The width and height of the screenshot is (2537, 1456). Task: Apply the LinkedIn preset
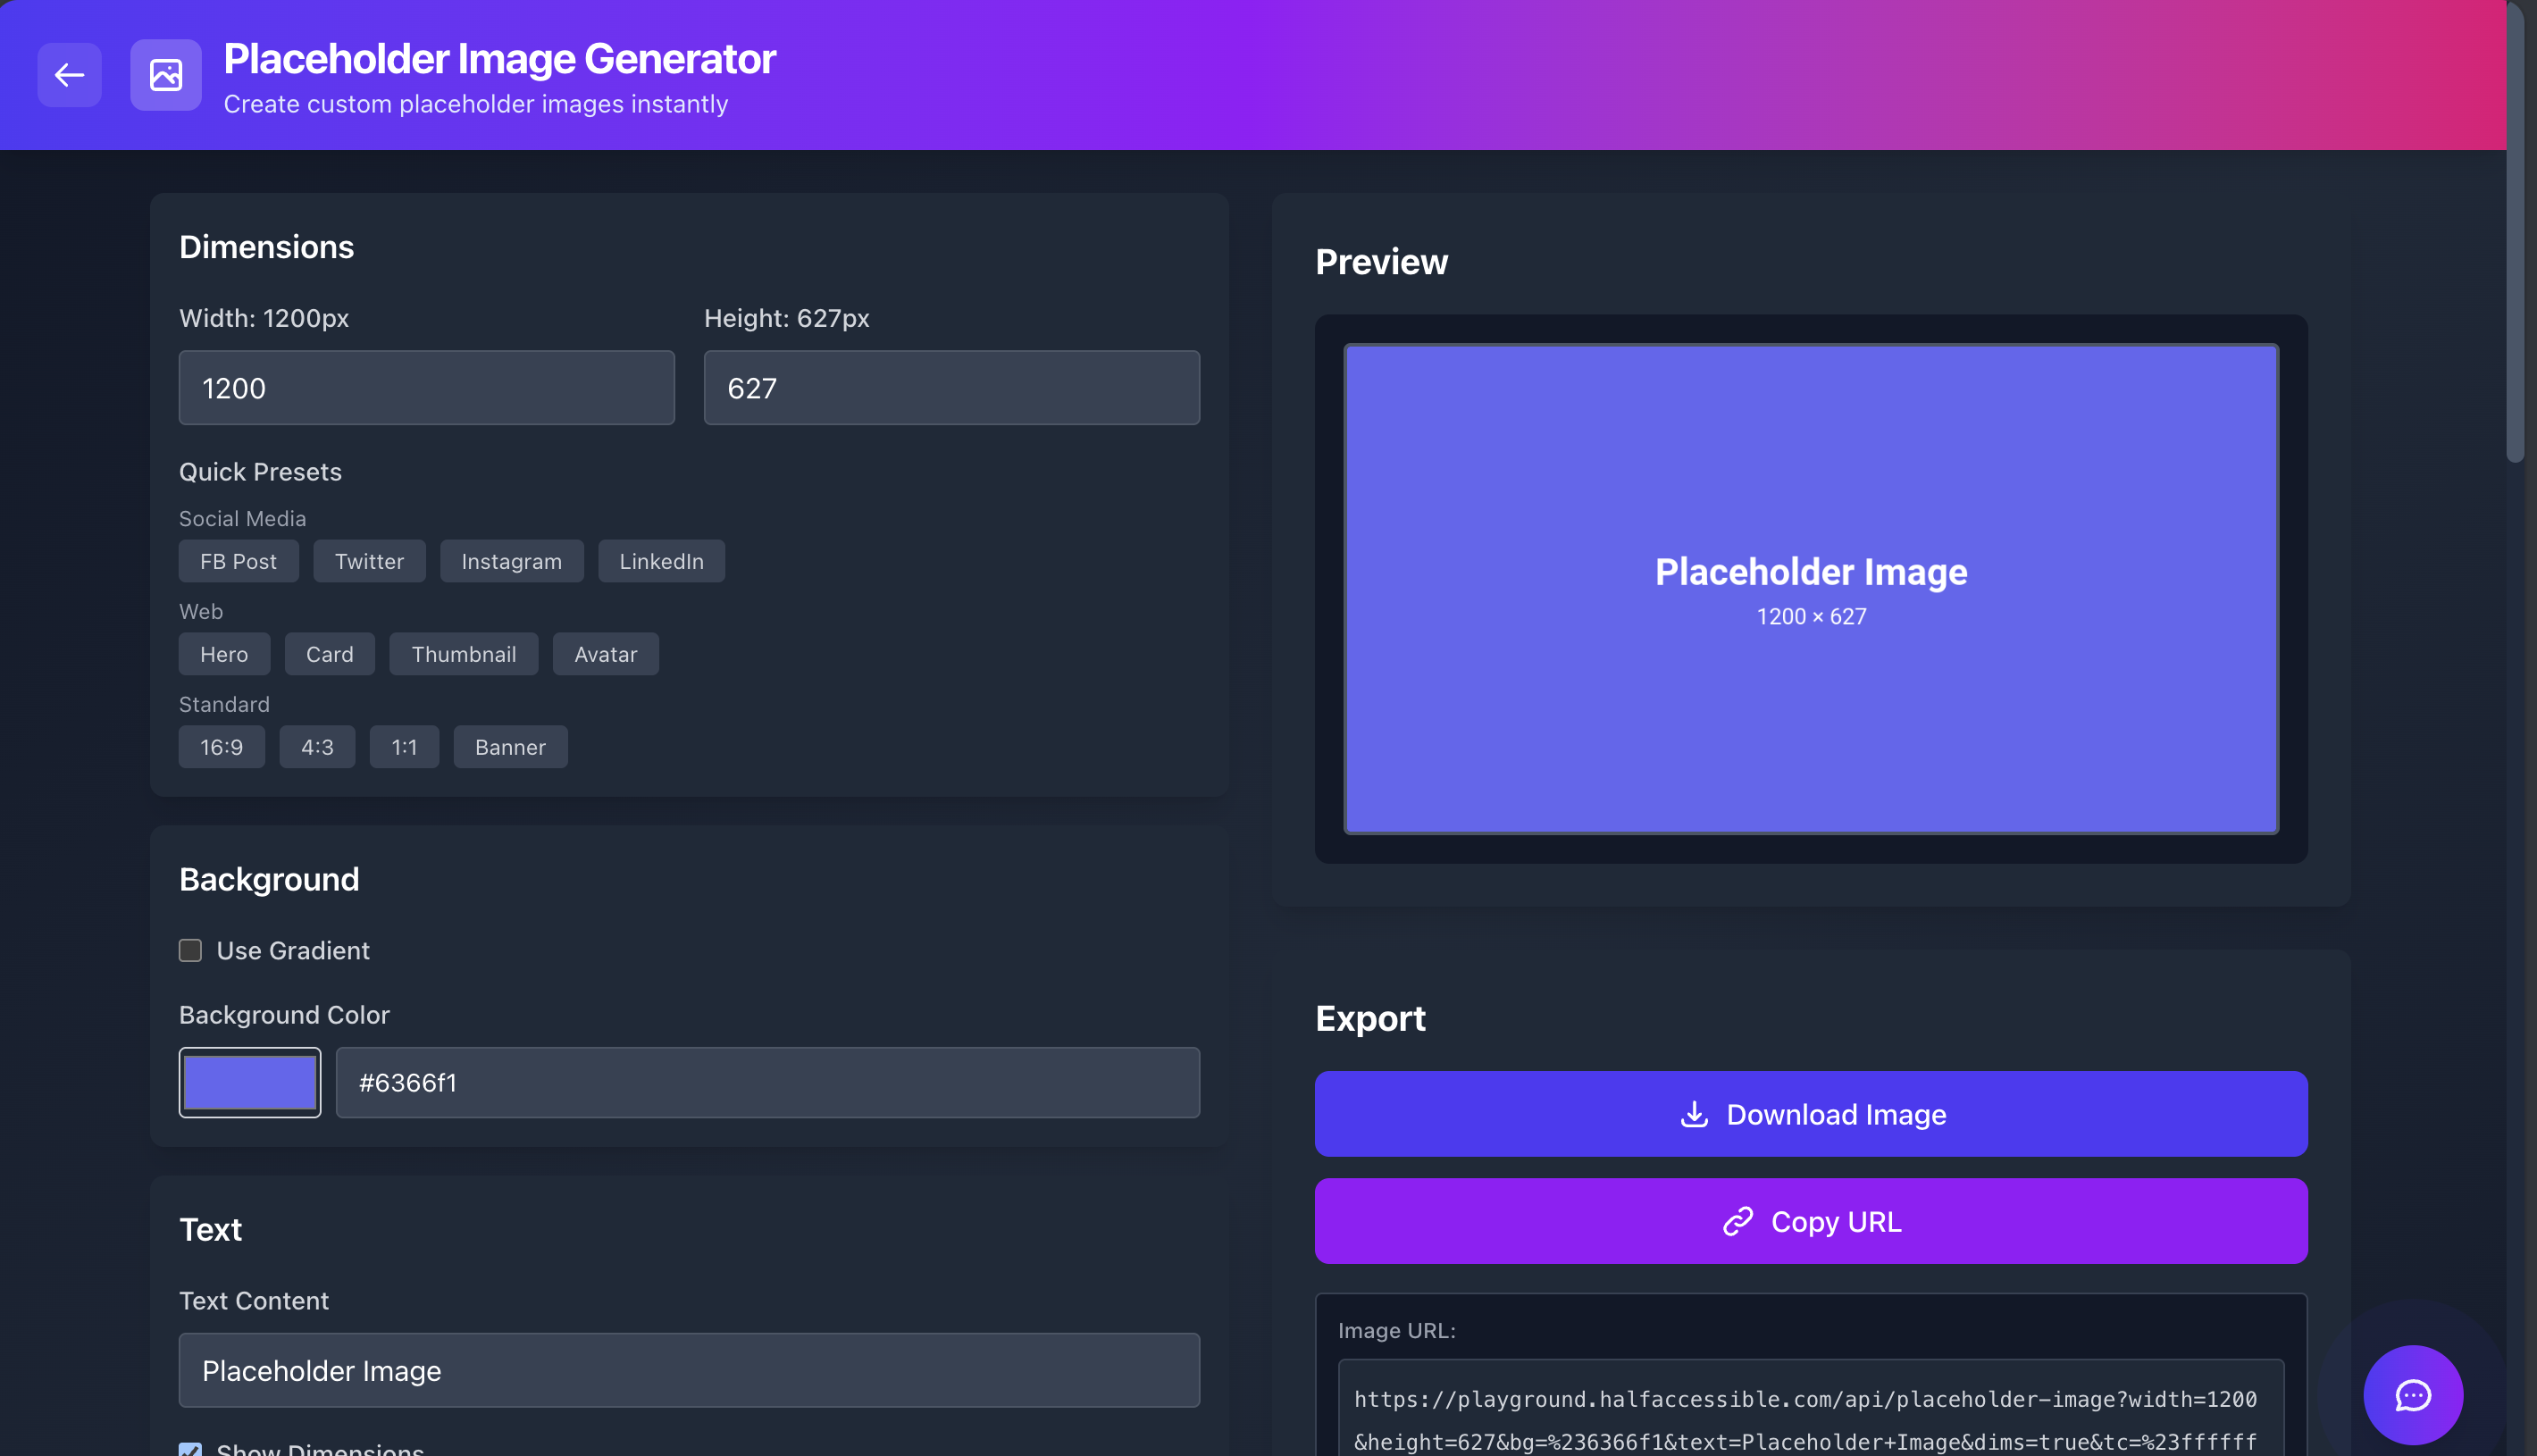pyautogui.click(x=661, y=561)
